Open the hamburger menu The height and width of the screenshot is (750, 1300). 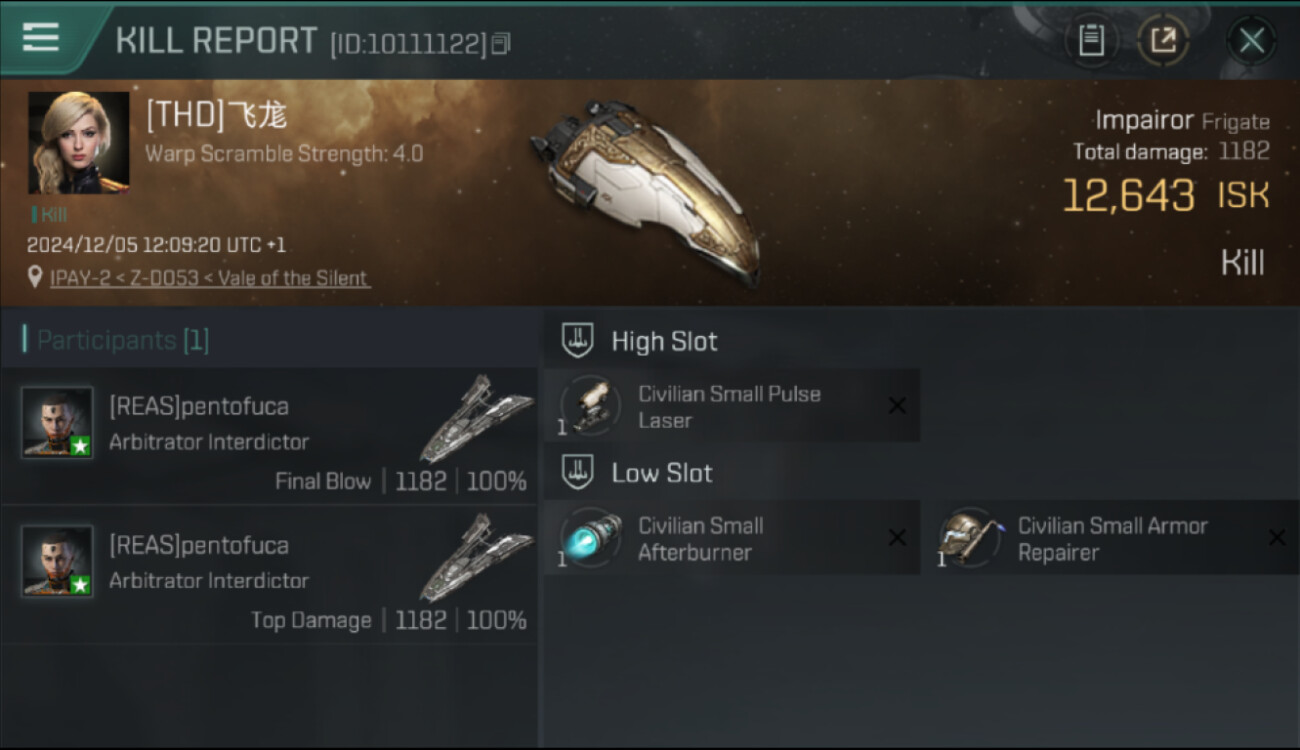coord(41,38)
